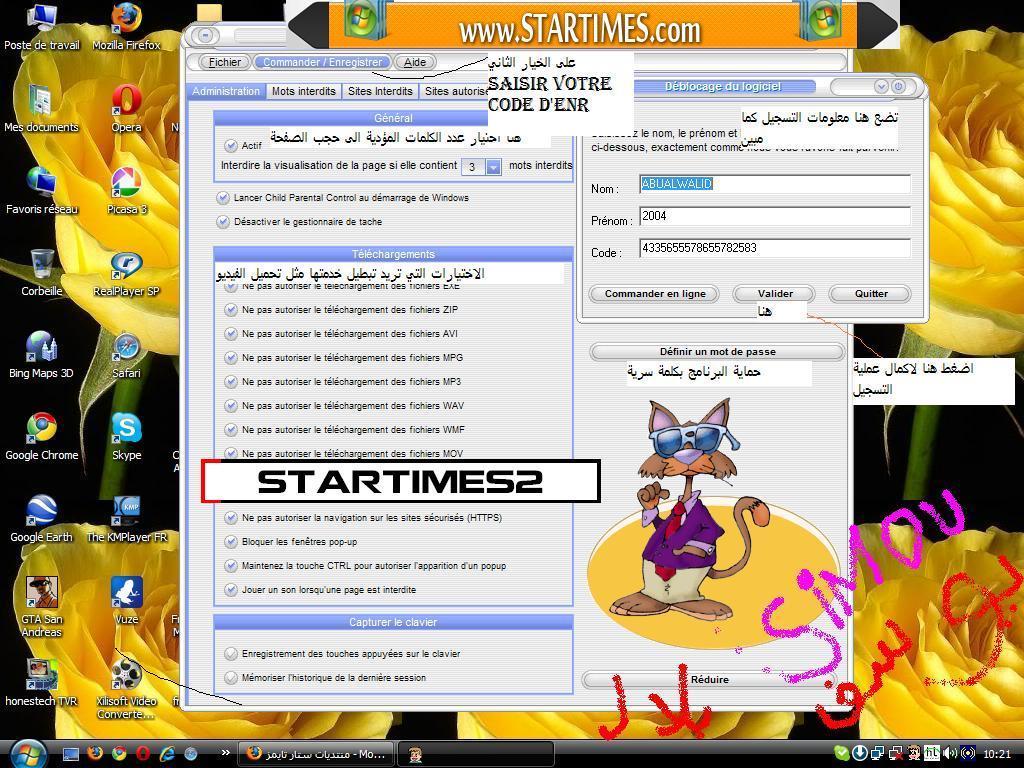
Task: Launch Opera browser desktop icon
Action: tap(126, 108)
